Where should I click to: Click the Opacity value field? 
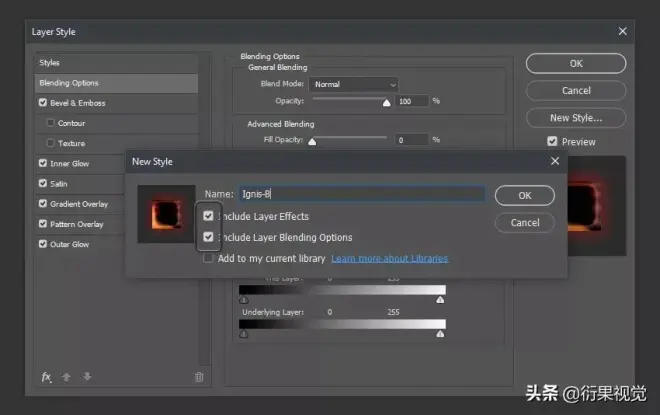tap(411, 101)
